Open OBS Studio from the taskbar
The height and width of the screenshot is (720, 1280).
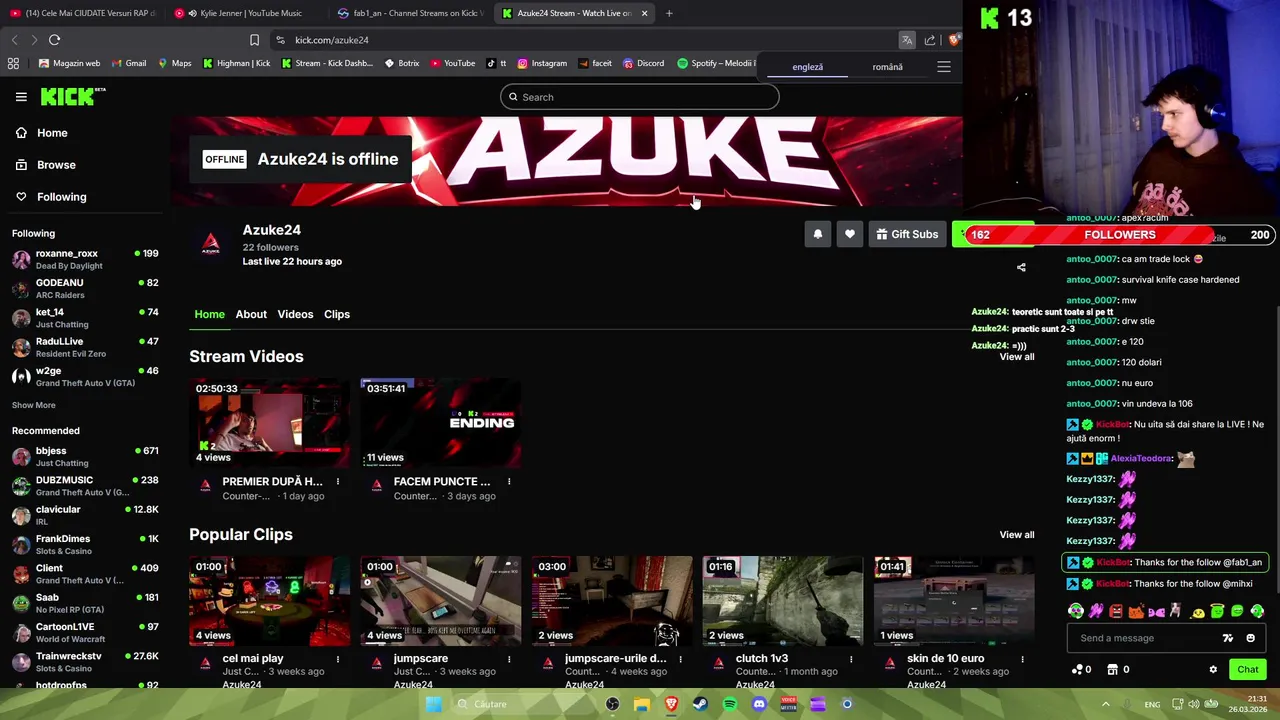(x=612, y=704)
